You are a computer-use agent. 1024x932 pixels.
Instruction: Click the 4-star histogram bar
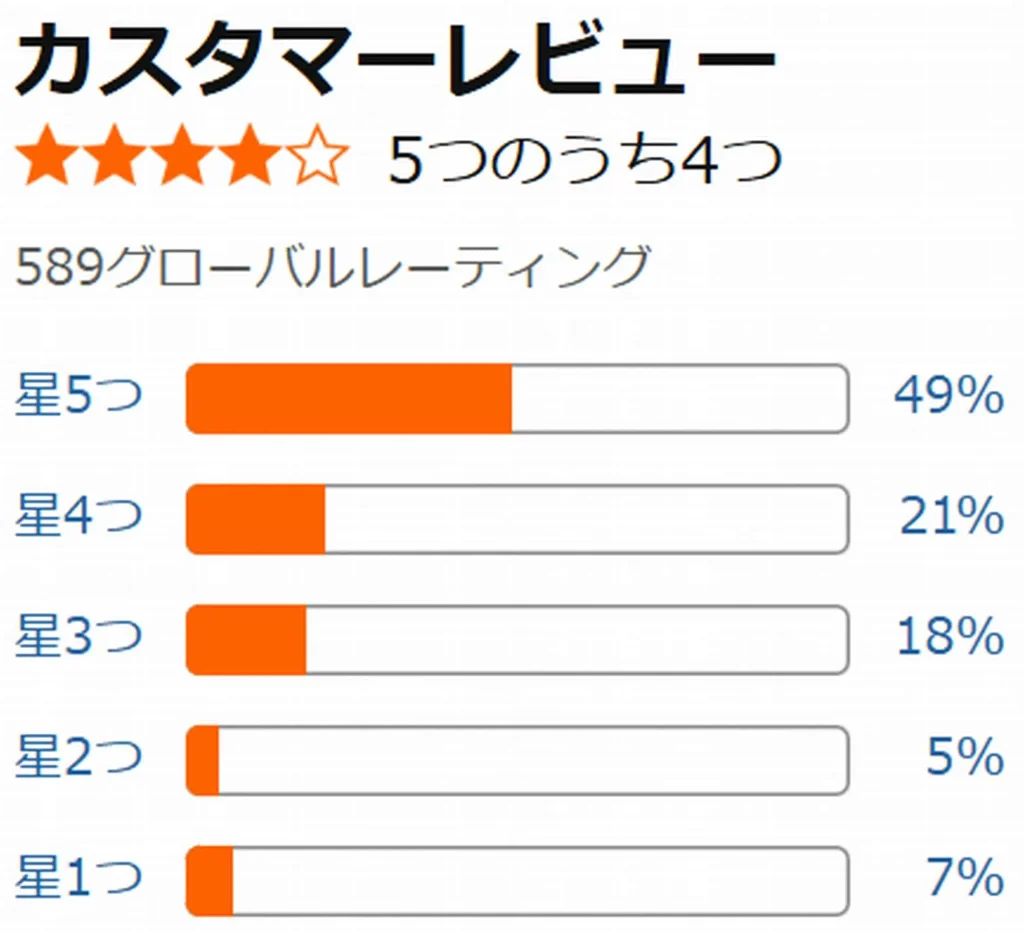pos(517,519)
